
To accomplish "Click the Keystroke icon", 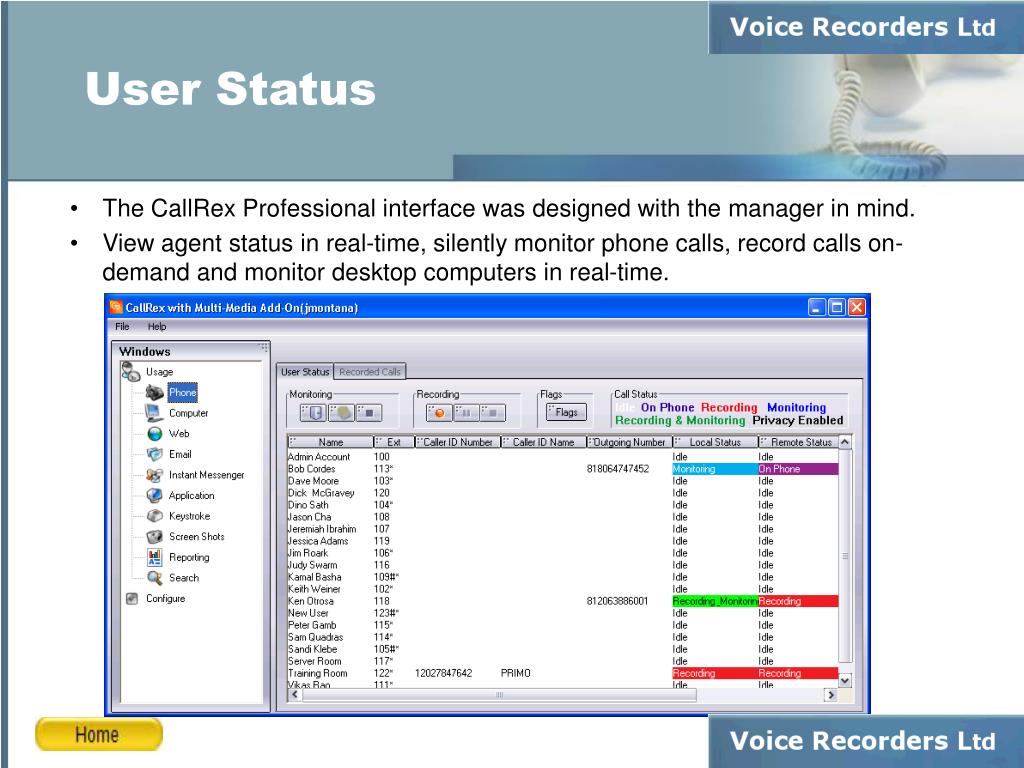I will click(155, 516).
